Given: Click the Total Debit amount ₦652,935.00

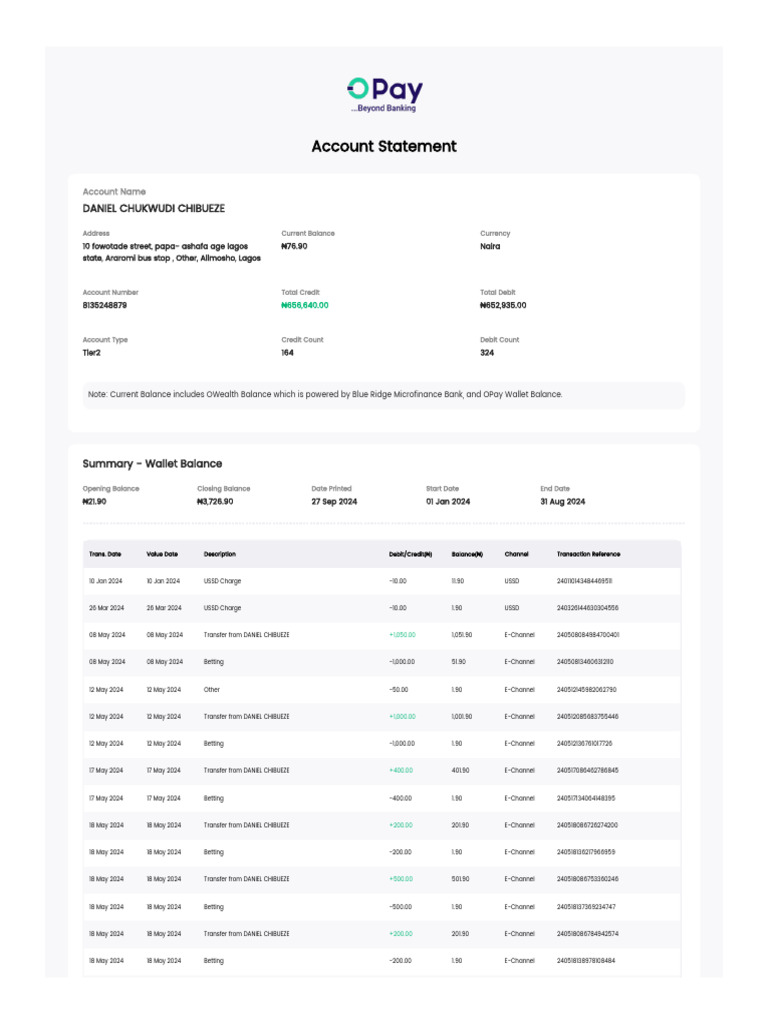Looking at the screenshot, I should tap(503, 305).
